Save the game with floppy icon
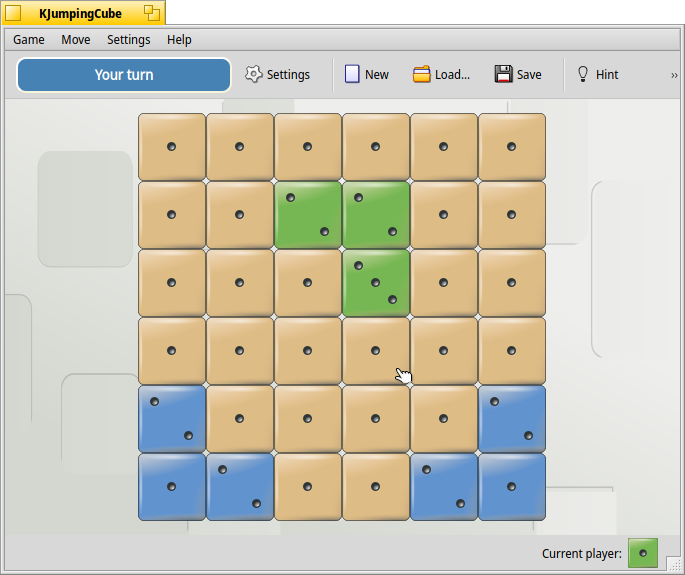Screen dimensions: 685x575 (518, 75)
